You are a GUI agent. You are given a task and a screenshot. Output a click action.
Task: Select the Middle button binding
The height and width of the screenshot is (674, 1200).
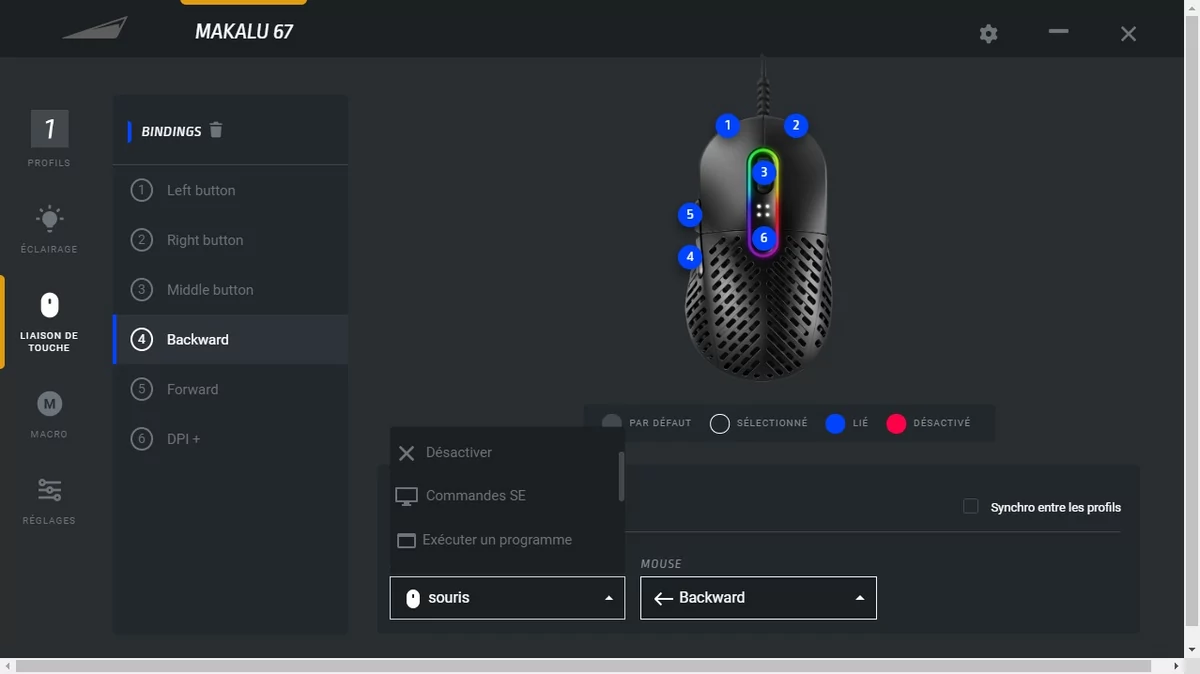click(231, 290)
